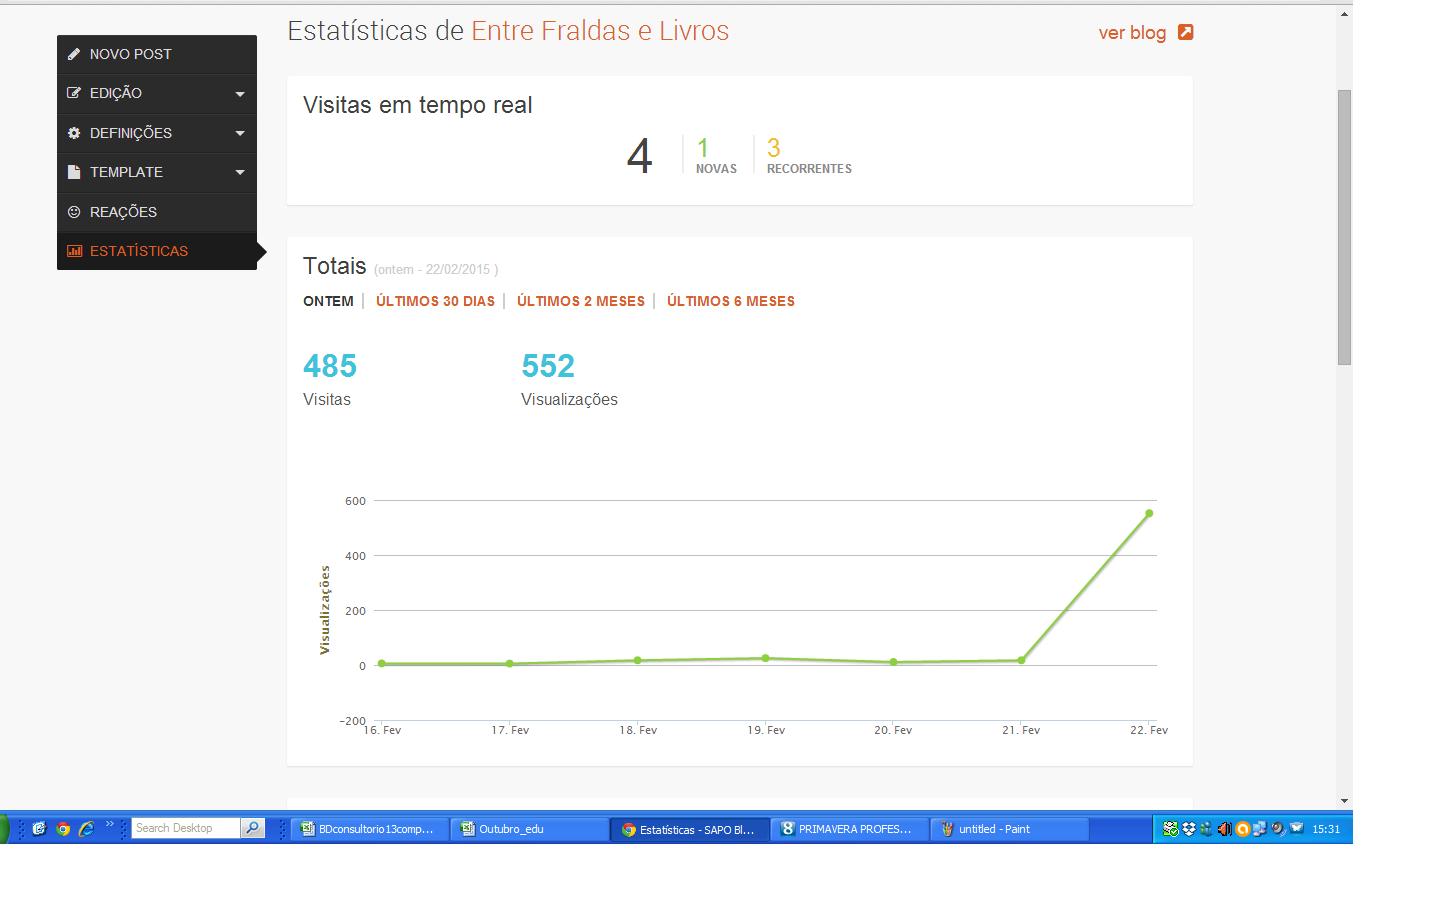Click the pencil icon beside Novo Post
1440x900 pixels.
pos(74,54)
